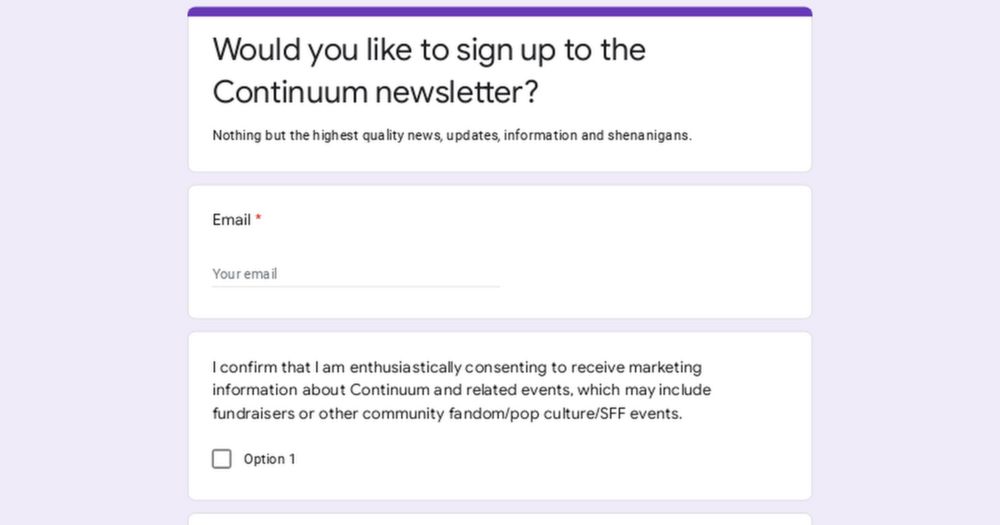Click the 'Option 1' label text

[x=270, y=460]
